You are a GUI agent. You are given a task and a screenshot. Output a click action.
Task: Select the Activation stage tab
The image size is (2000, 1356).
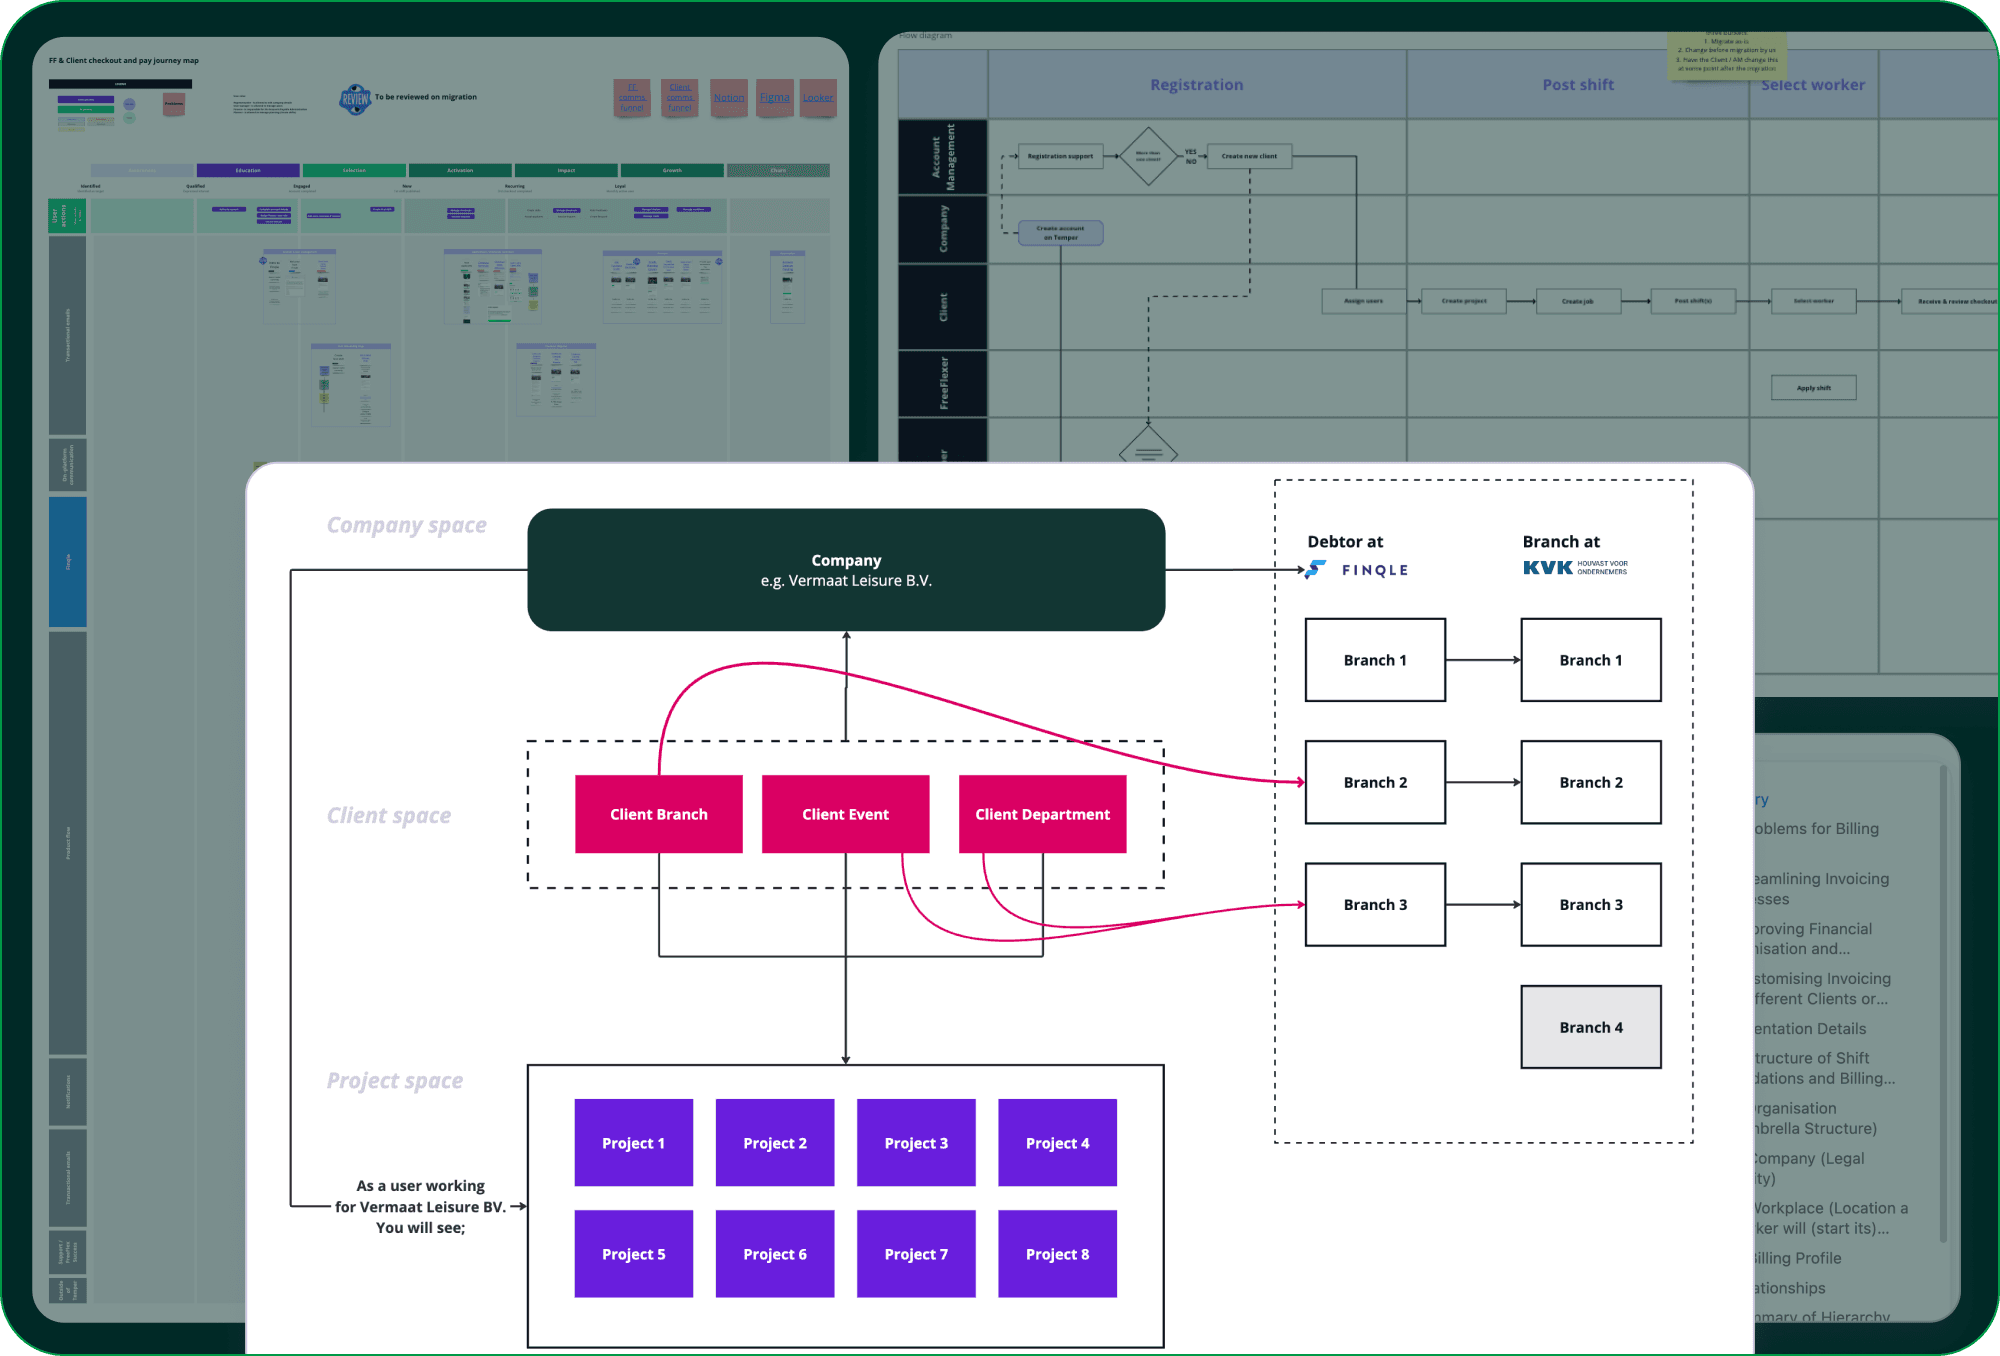point(460,171)
